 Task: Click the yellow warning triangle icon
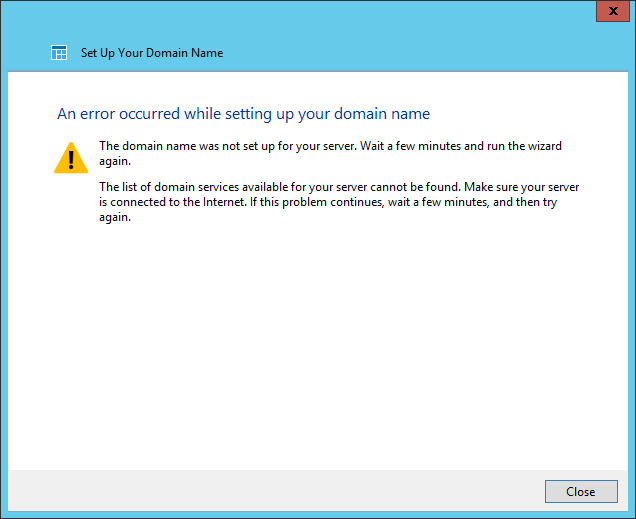coord(71,158)
